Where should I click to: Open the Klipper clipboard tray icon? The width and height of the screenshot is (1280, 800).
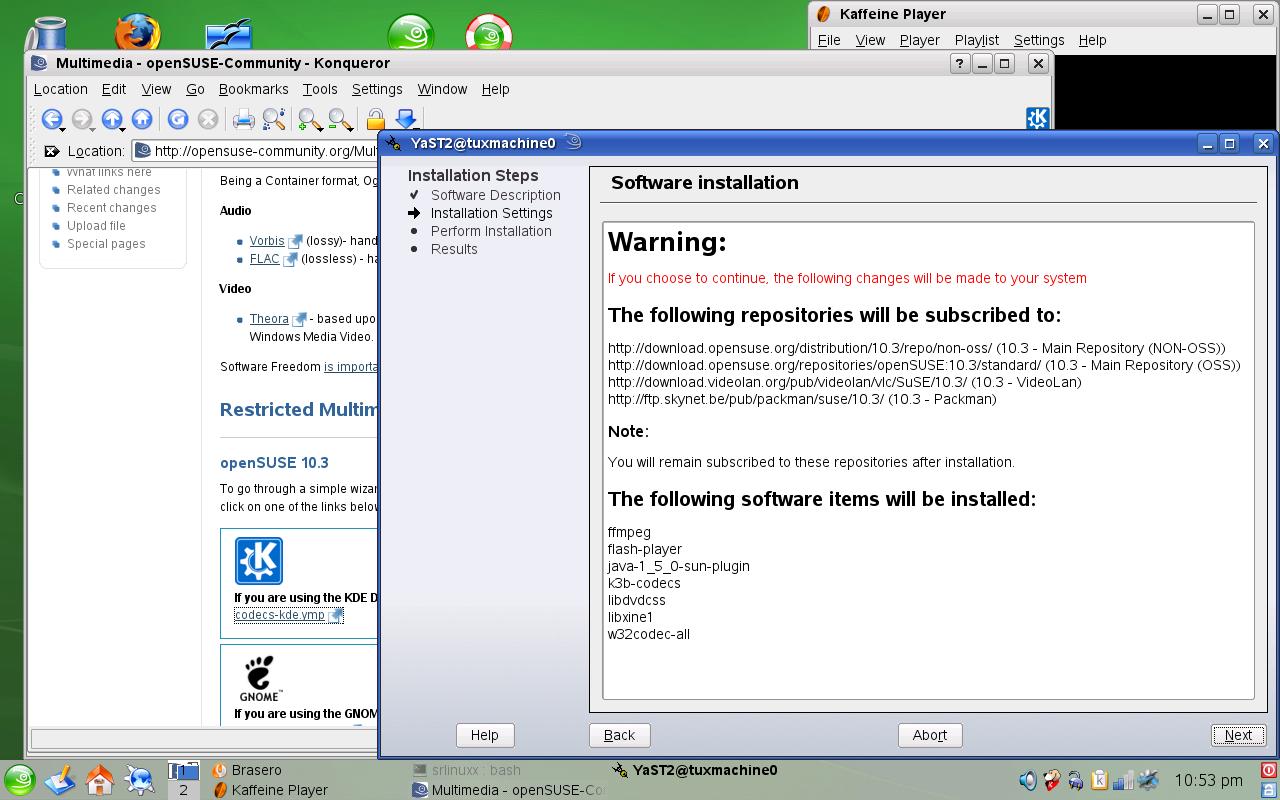[1099, 780]
